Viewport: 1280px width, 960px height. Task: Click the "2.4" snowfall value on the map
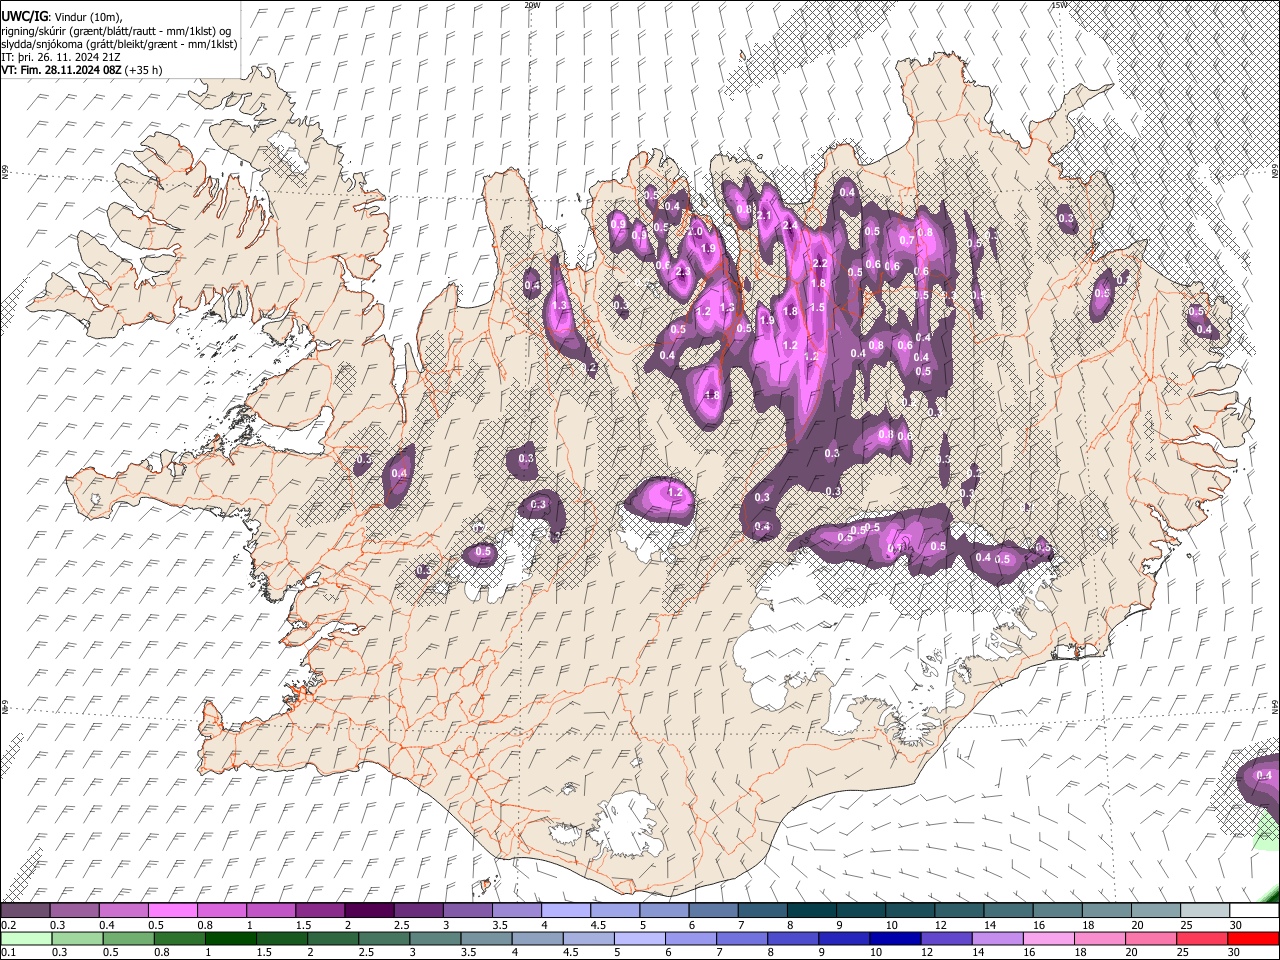[790, 226]
